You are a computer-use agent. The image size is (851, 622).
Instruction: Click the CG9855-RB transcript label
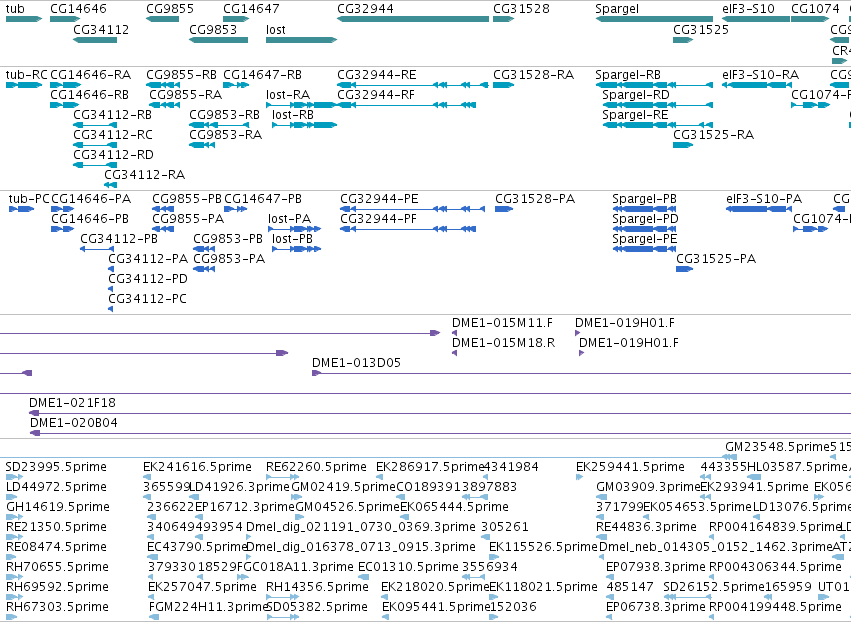(x=181, y=75)
